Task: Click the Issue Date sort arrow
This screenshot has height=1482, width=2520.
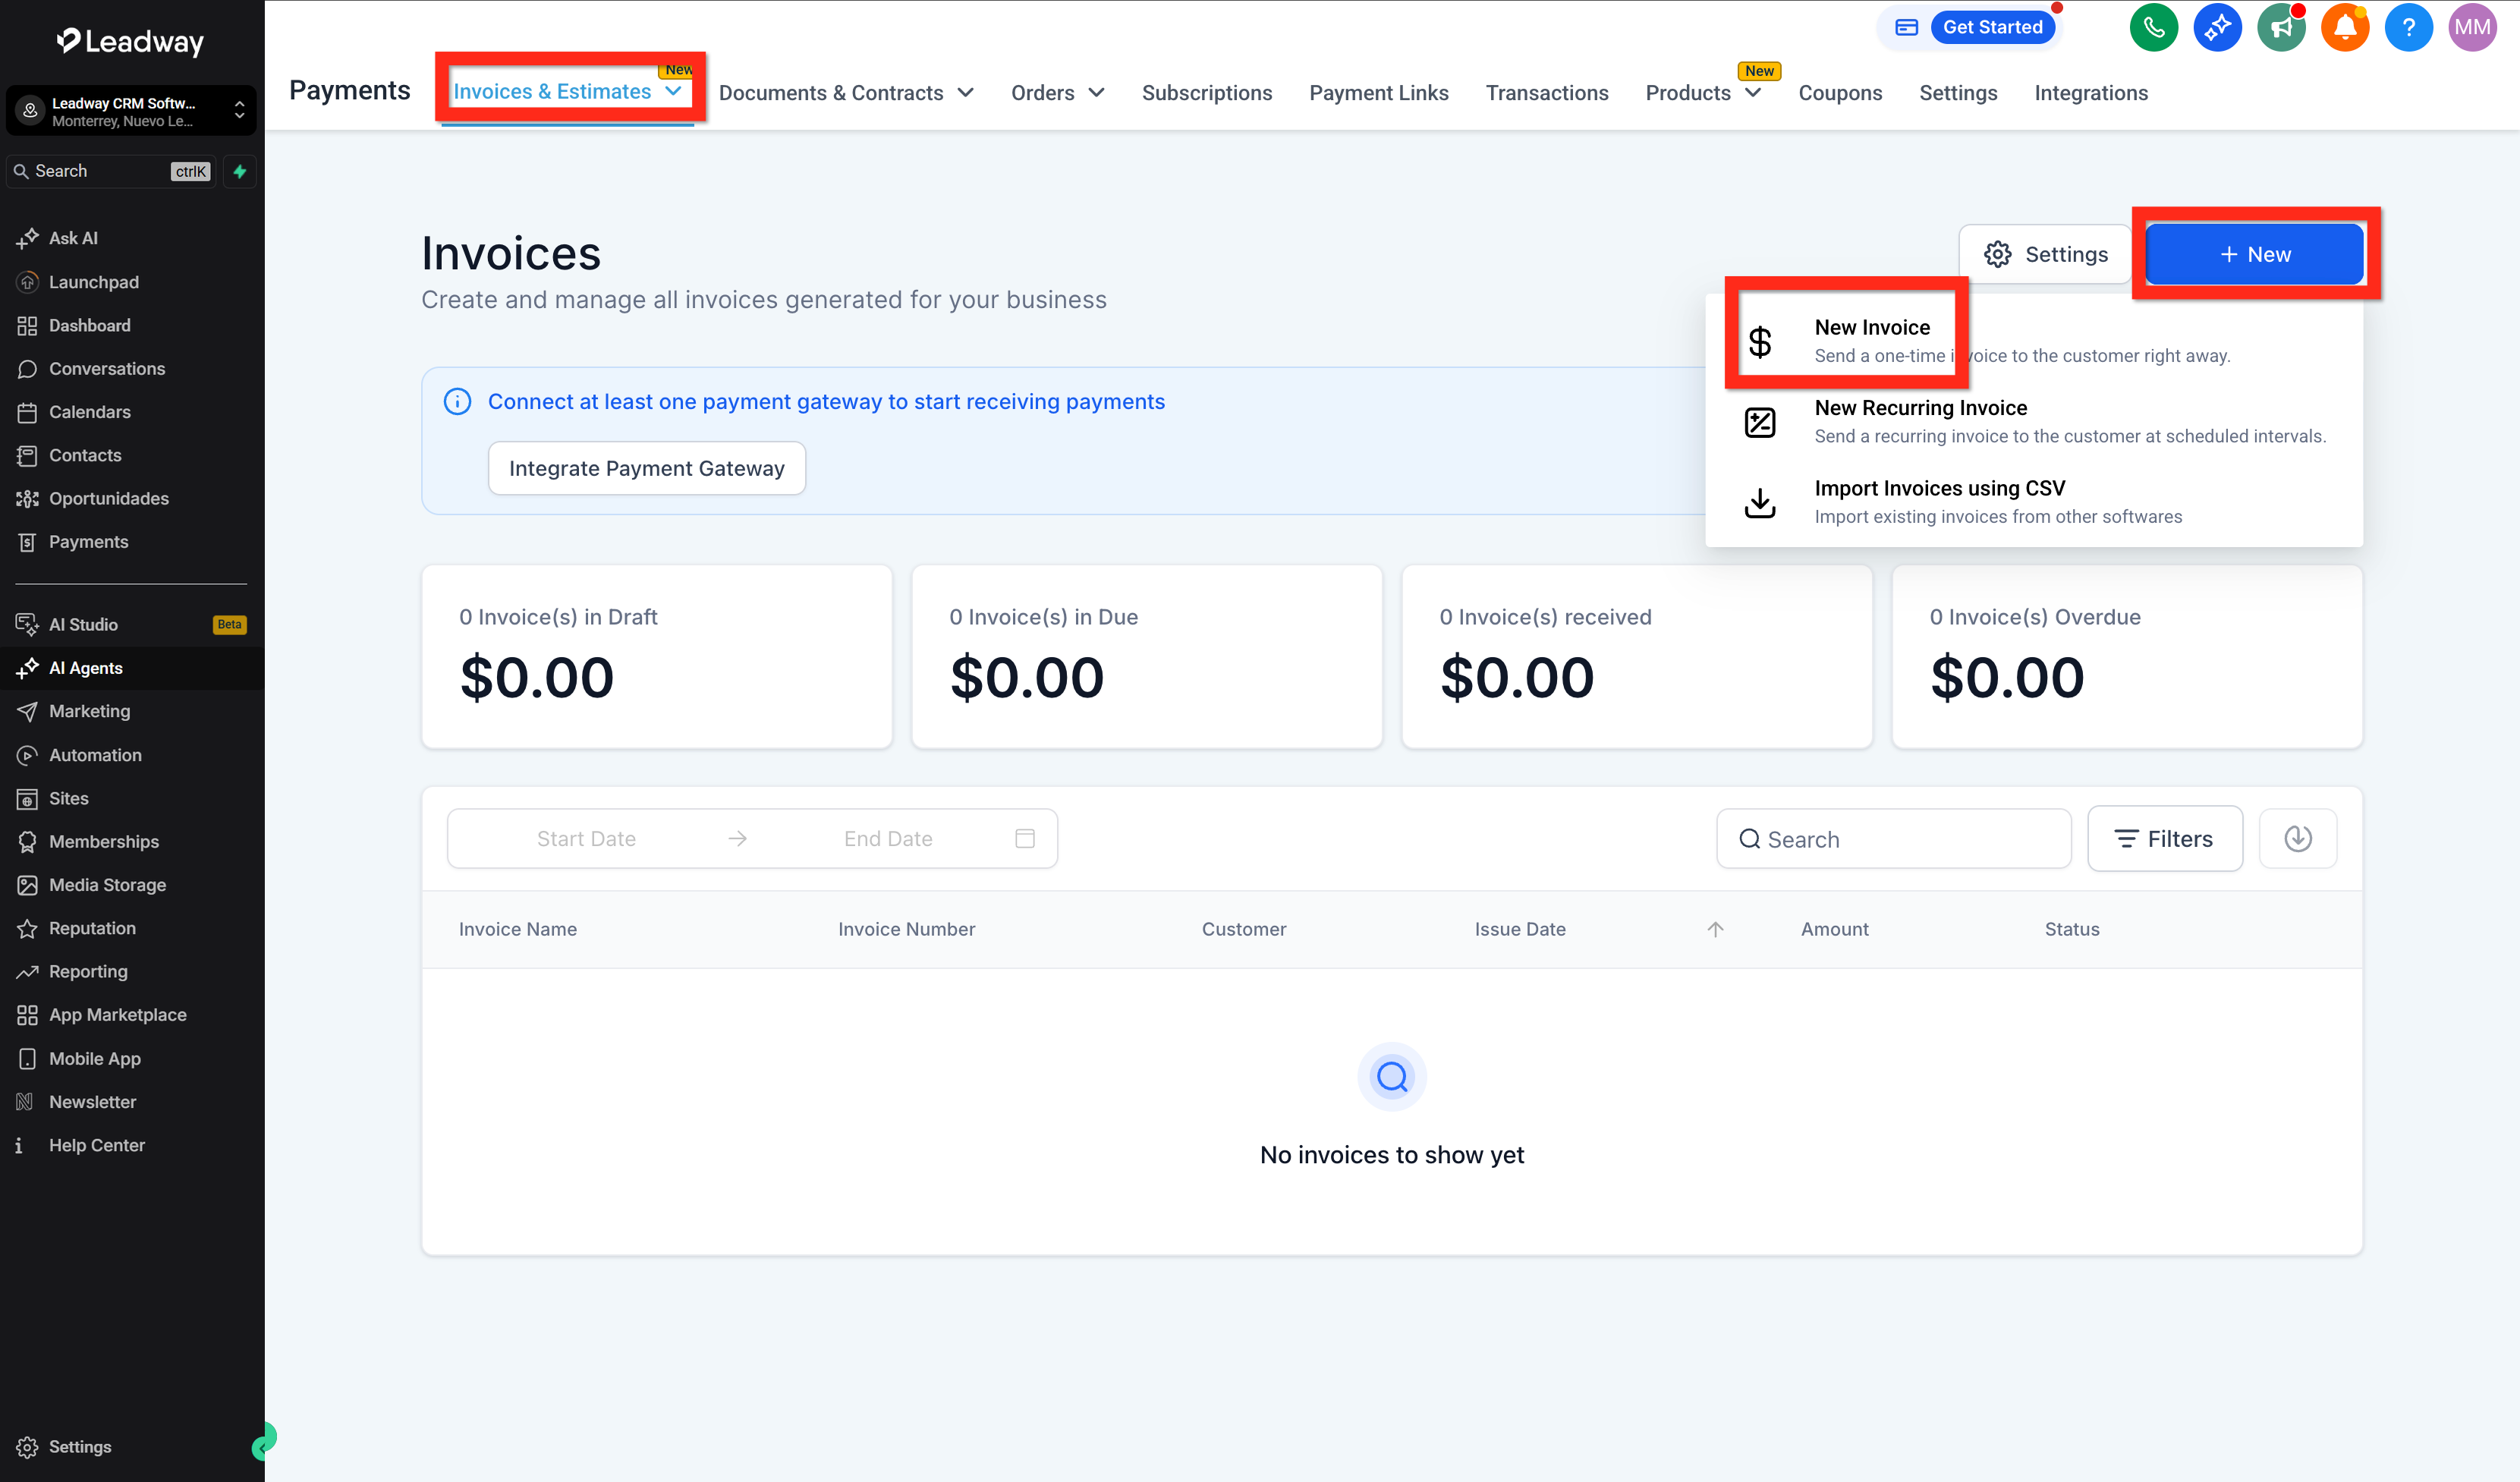Action: pos(1715,929)
